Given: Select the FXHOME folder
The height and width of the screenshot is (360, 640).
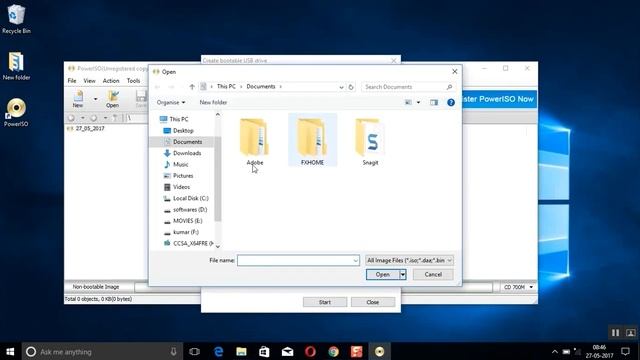Looking at the screenshot, I should [x=312, y=141].
